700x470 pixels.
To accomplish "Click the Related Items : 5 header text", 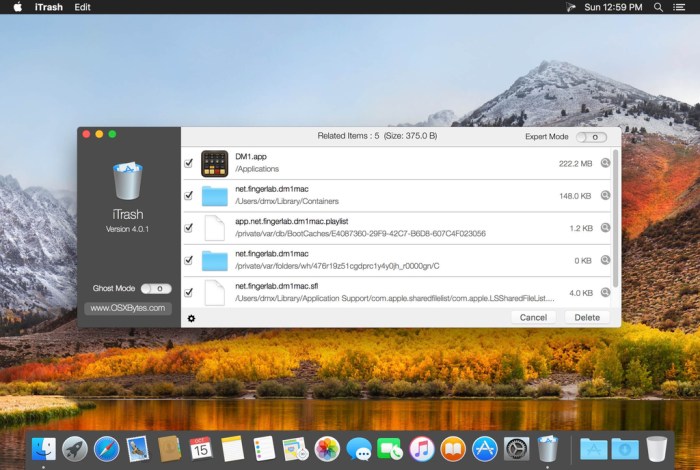I will tap(348, 136).
